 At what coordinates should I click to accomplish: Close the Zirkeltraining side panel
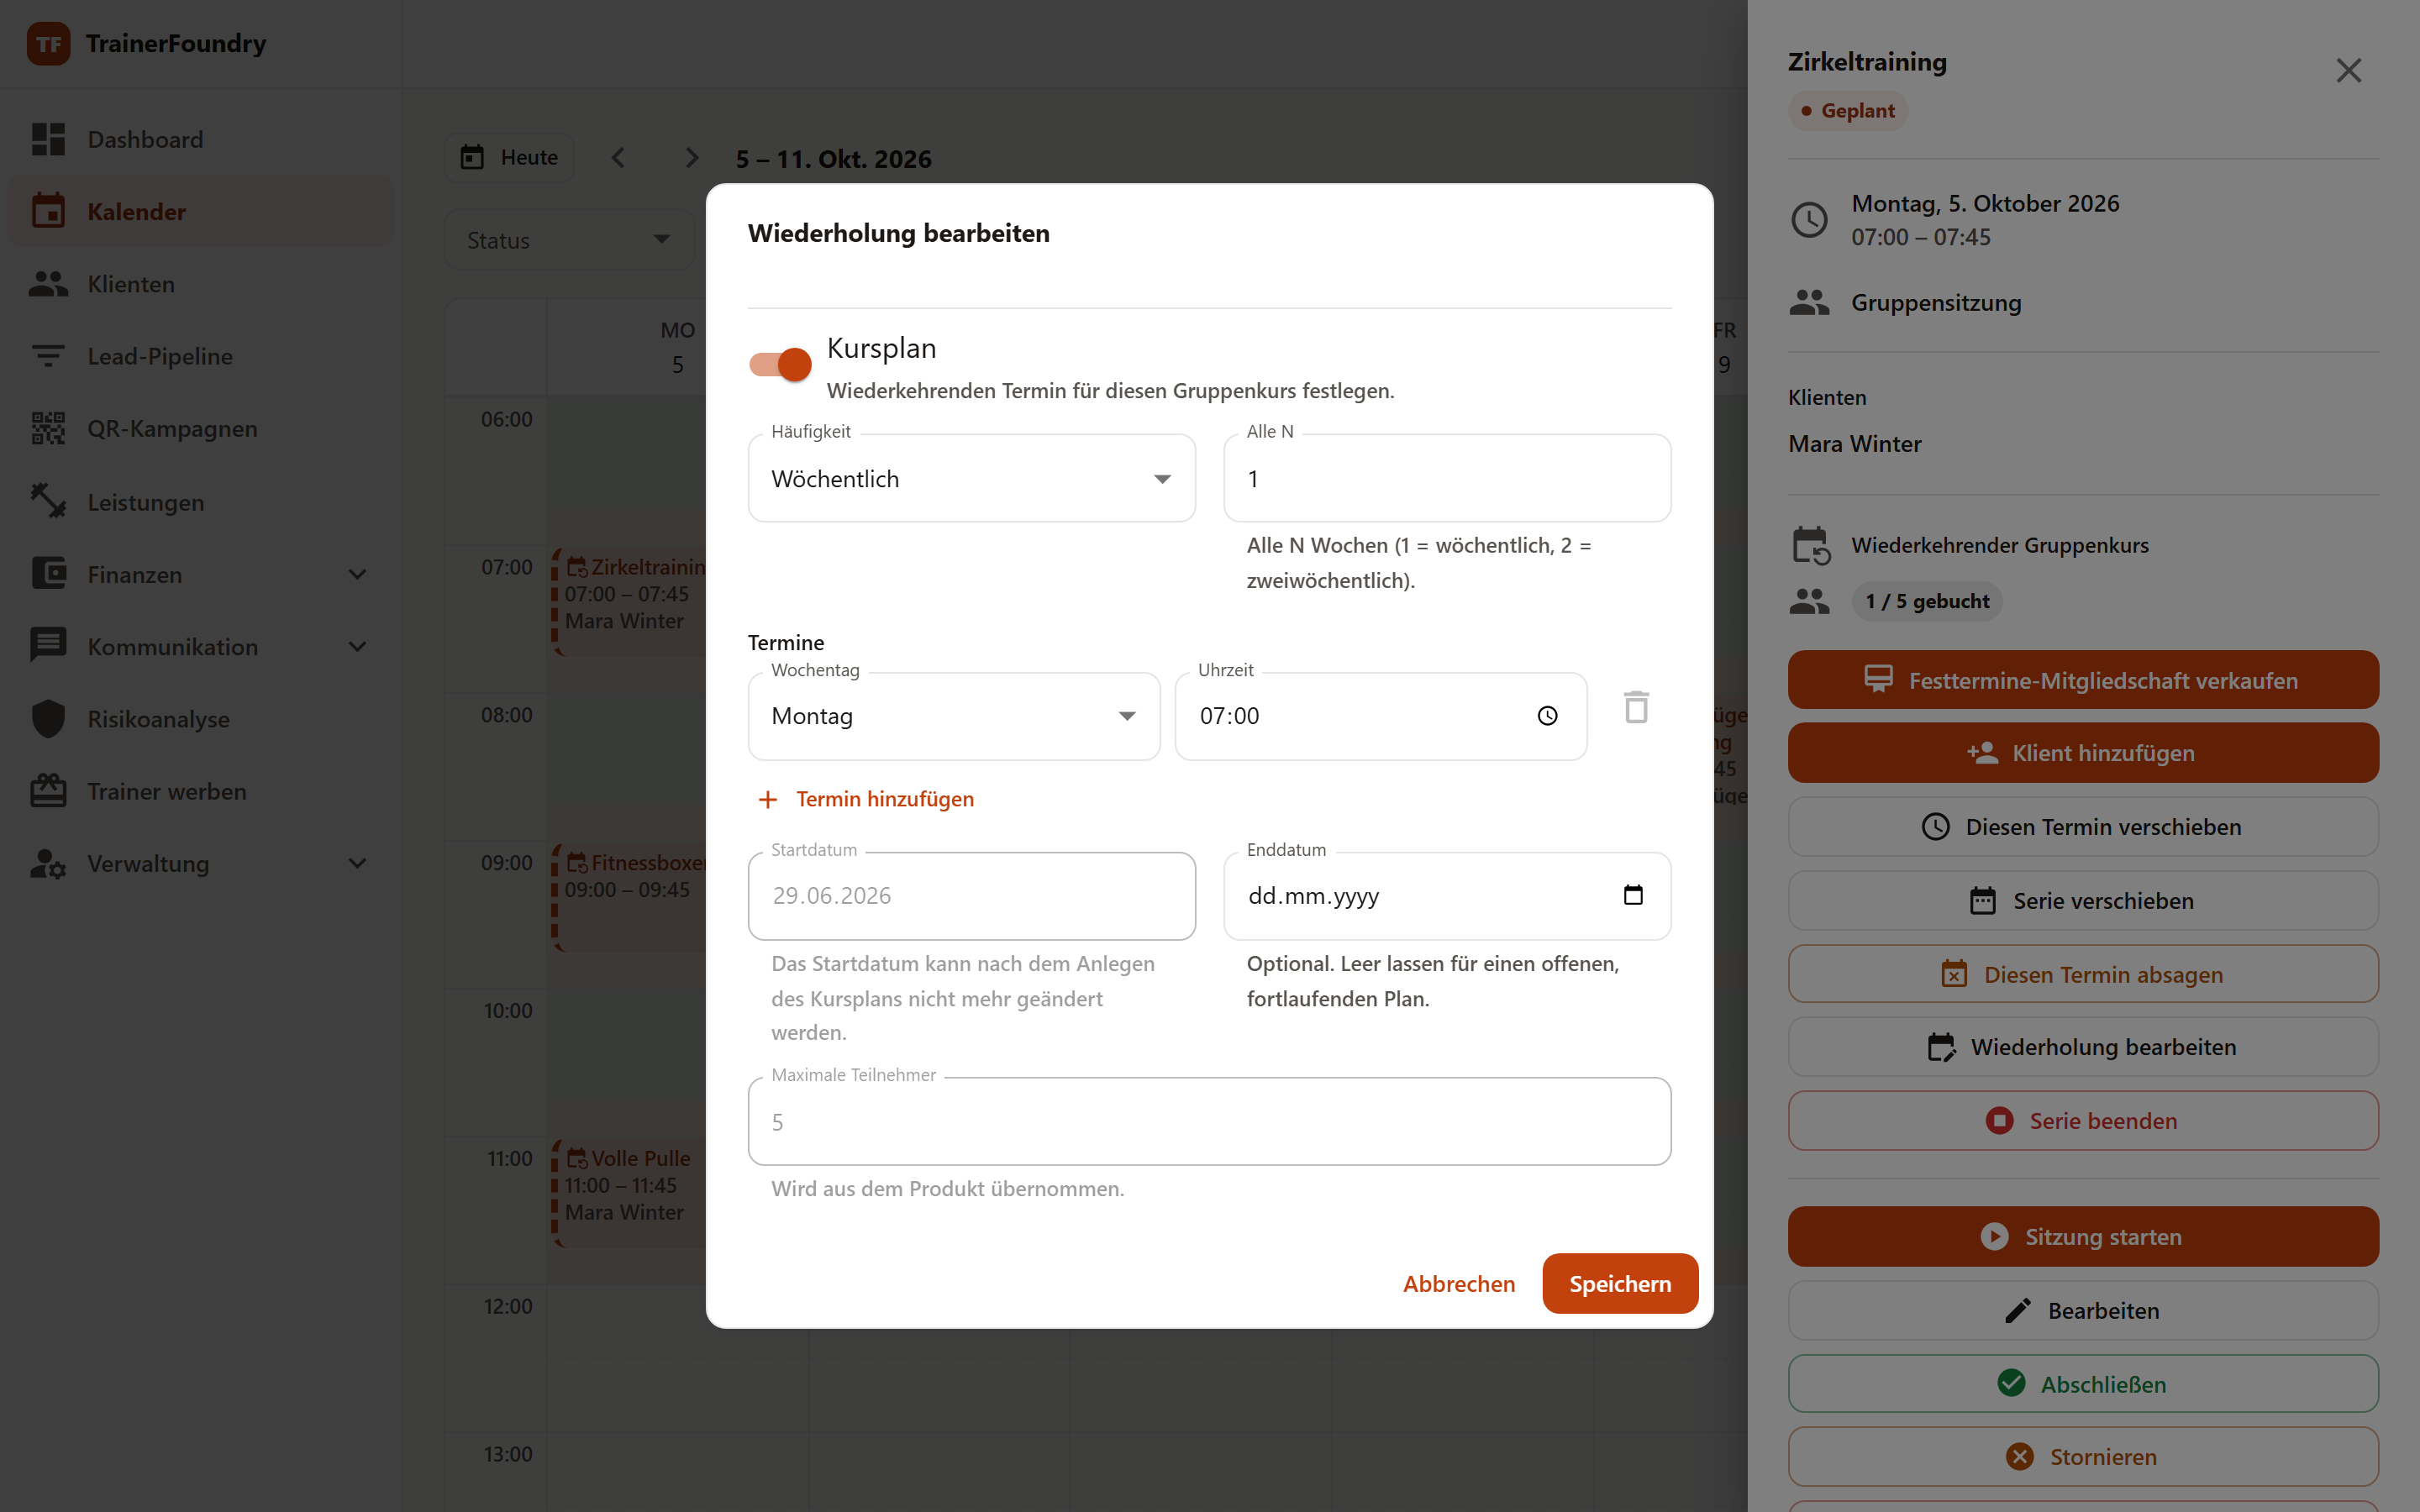click(2348, 70)
